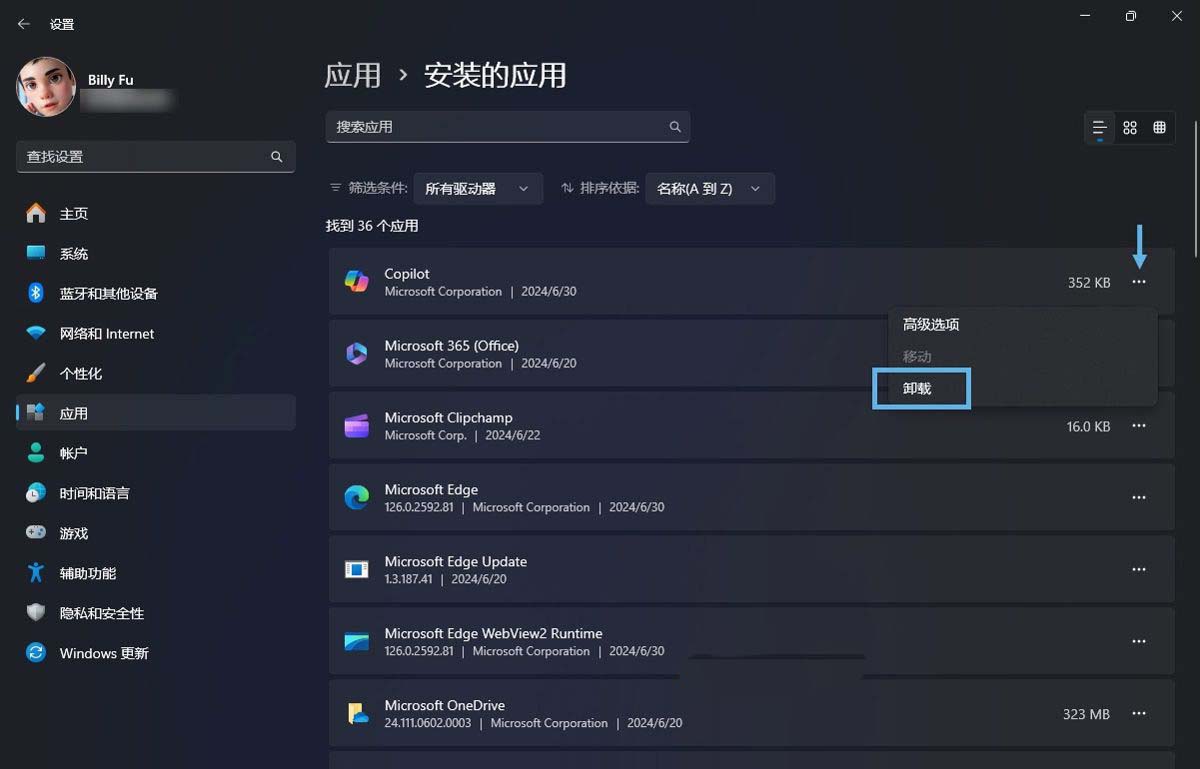Open 名称(A 到 Z) sort dropdown

tap(710, 188)
